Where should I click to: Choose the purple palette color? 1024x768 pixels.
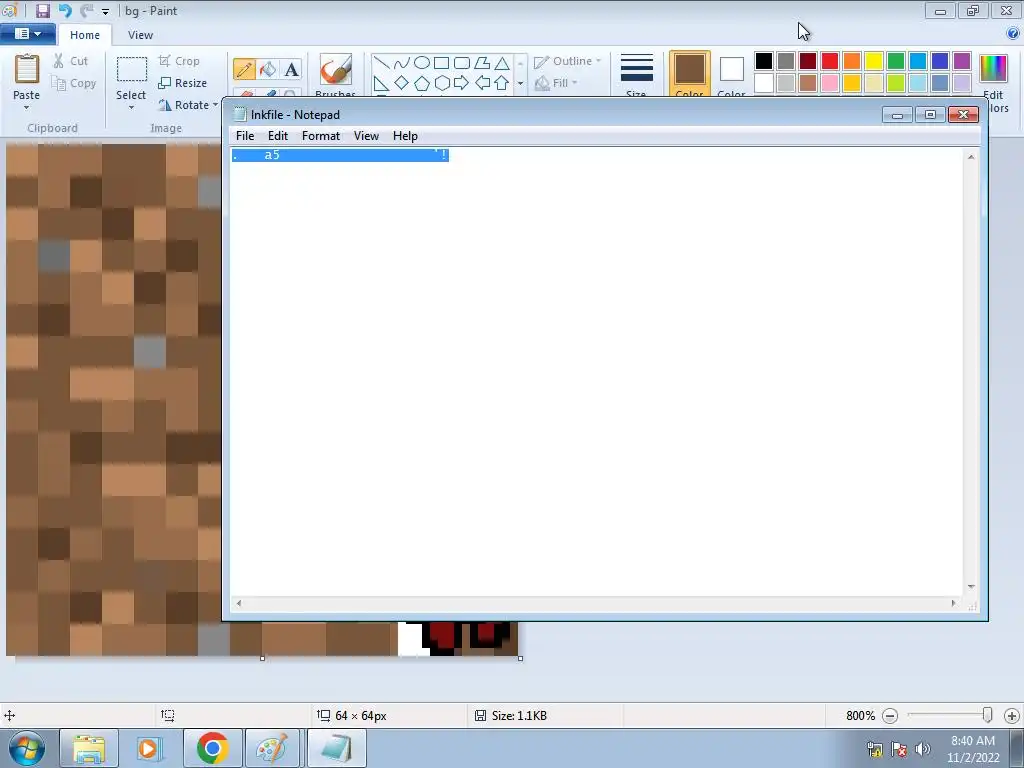[x=961, y=61]
